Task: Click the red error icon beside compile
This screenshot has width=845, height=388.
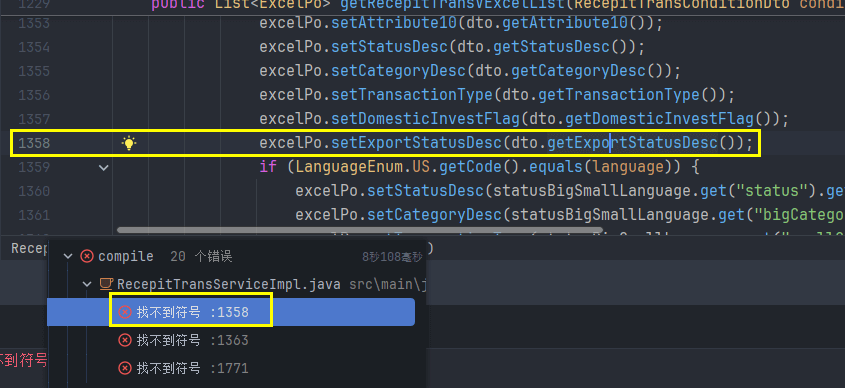Action: 87,257
